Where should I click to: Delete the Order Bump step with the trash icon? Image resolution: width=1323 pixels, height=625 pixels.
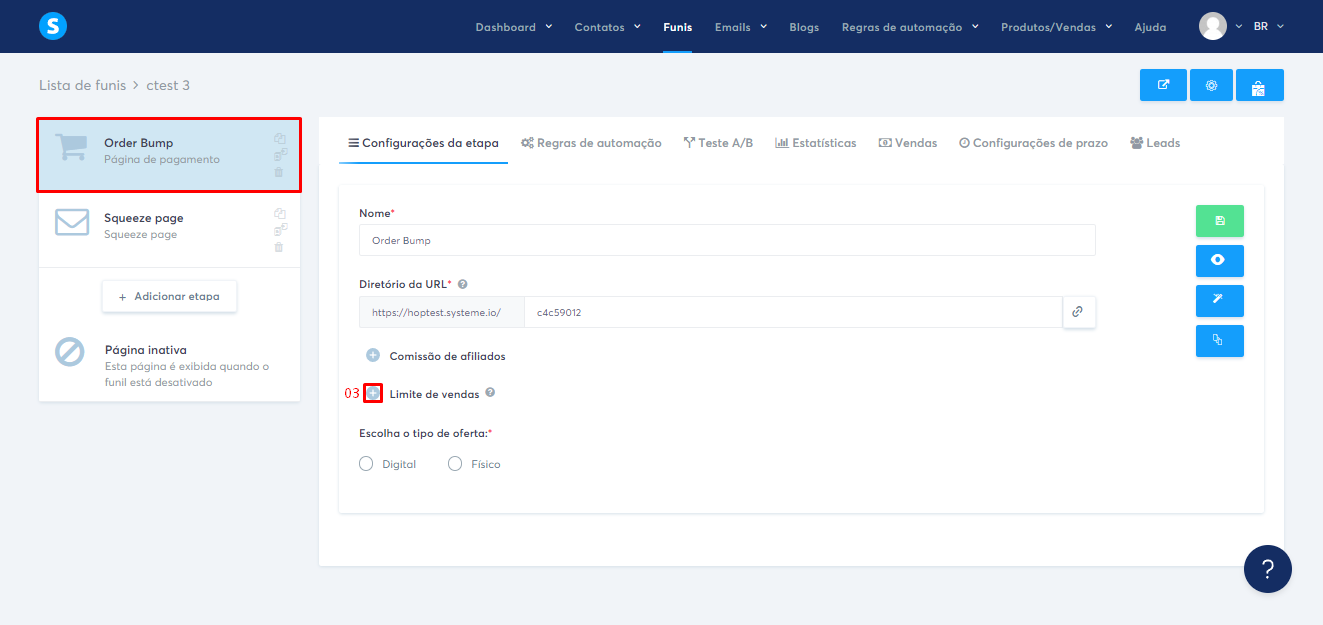280,172
